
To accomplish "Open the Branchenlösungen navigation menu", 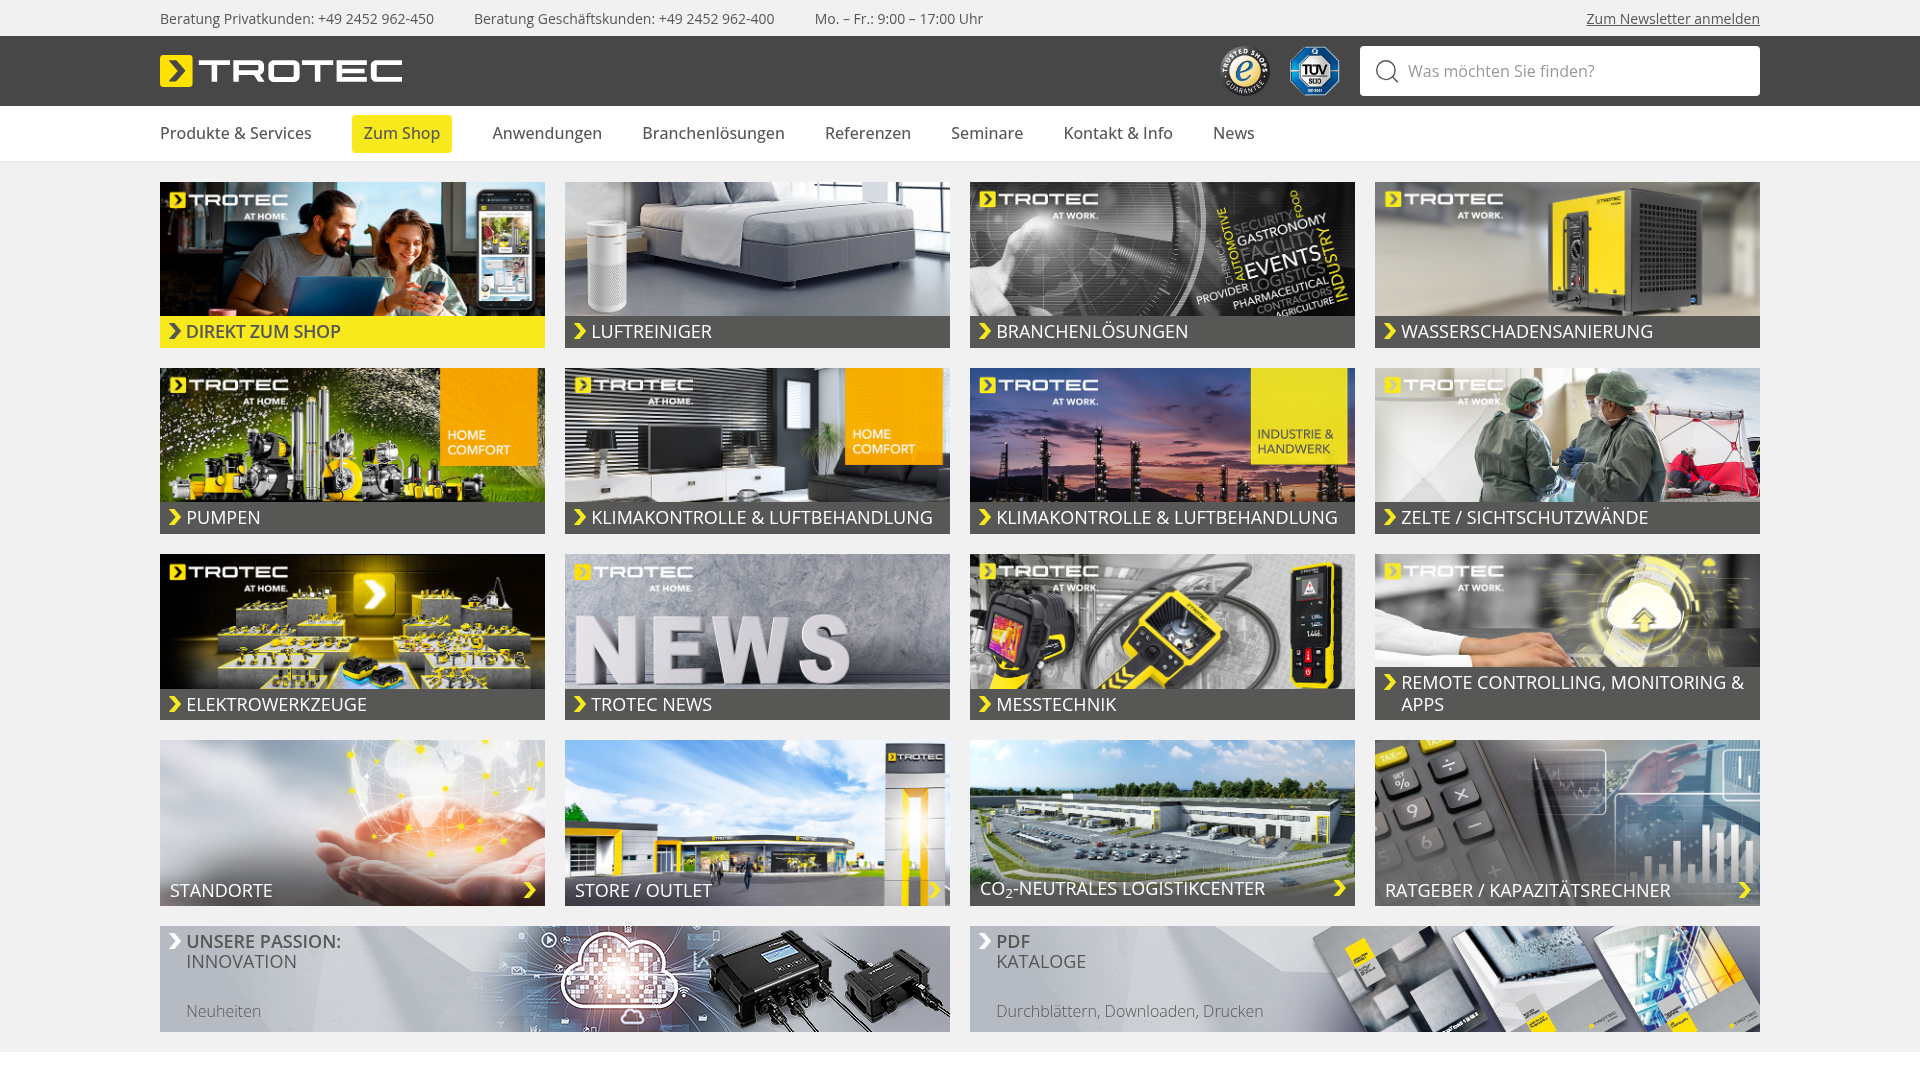I will pos(713,133).
